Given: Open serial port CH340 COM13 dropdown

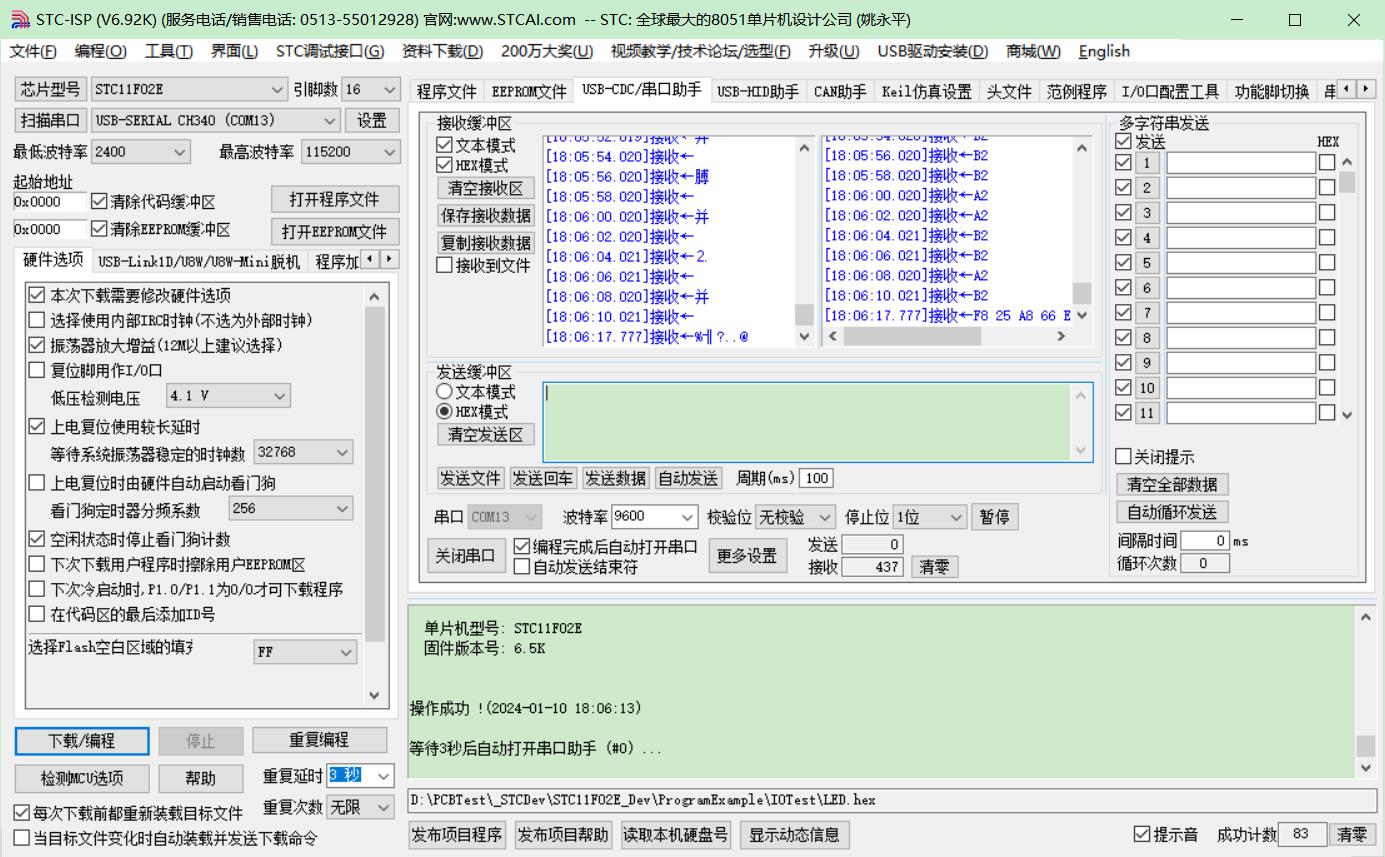Looking at the screenshot, I should coord(216,120).
